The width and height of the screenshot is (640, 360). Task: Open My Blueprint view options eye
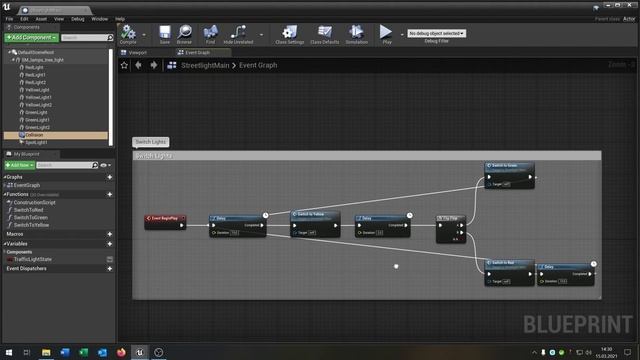[105, 165]
